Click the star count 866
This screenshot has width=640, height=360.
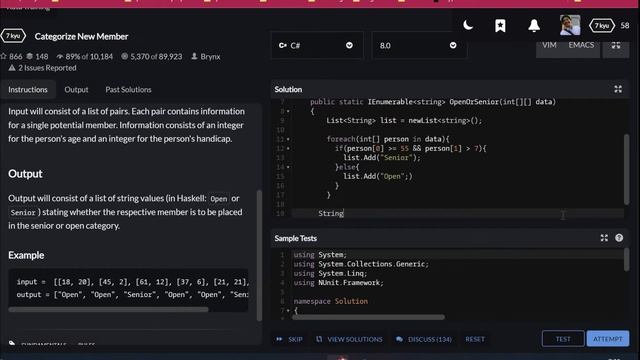[11, 56]
